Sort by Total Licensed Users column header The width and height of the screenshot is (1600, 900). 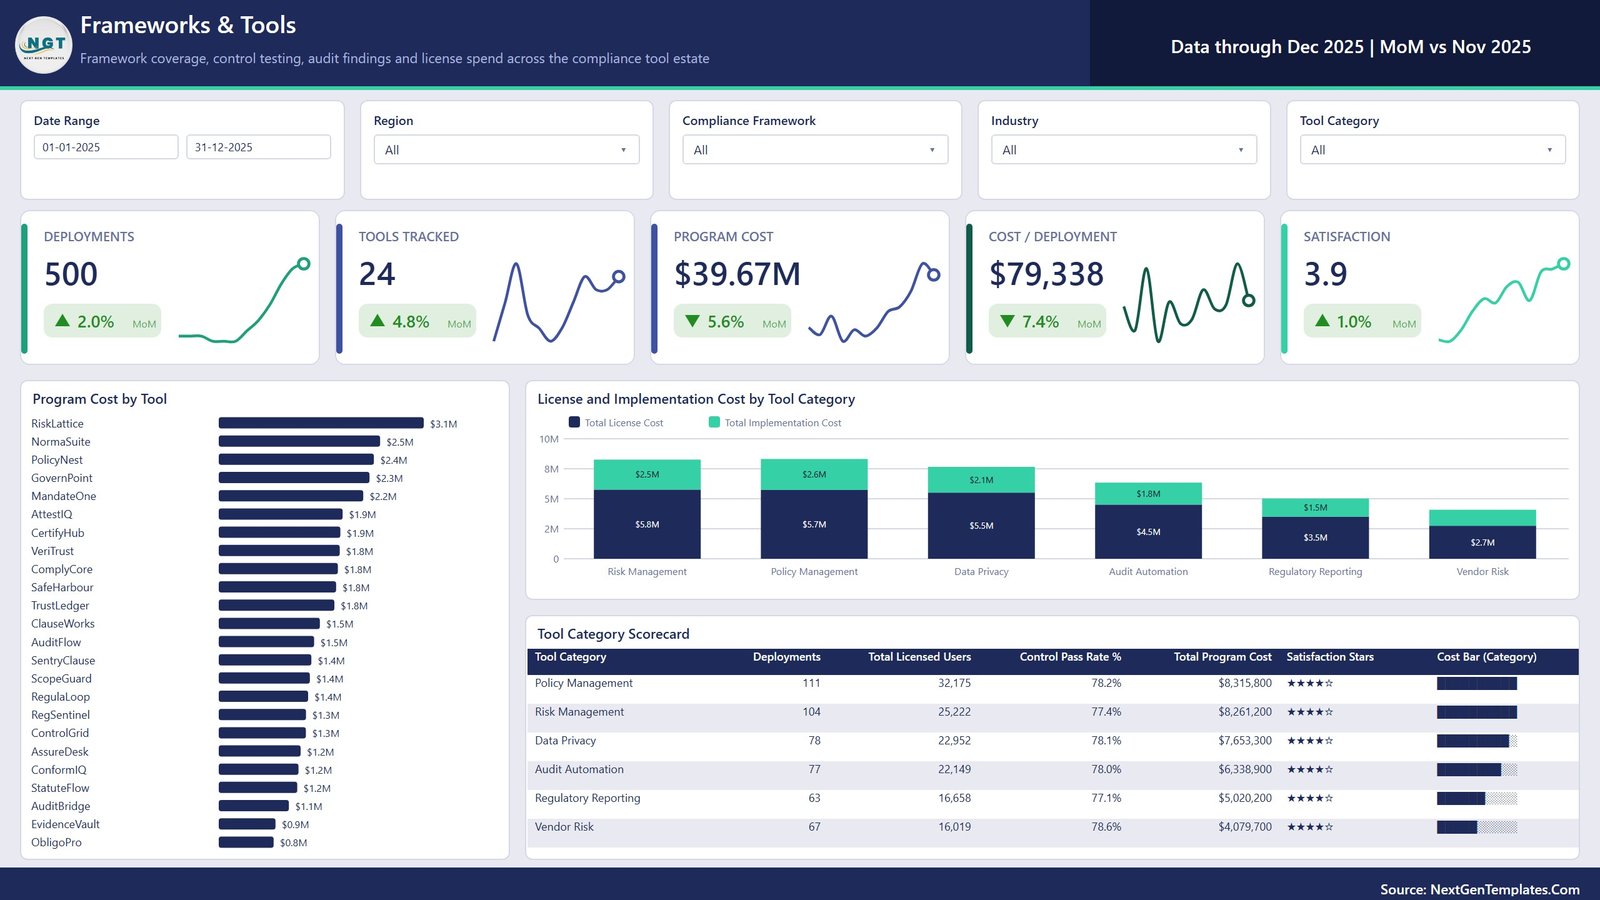click(x=919, y=657)
